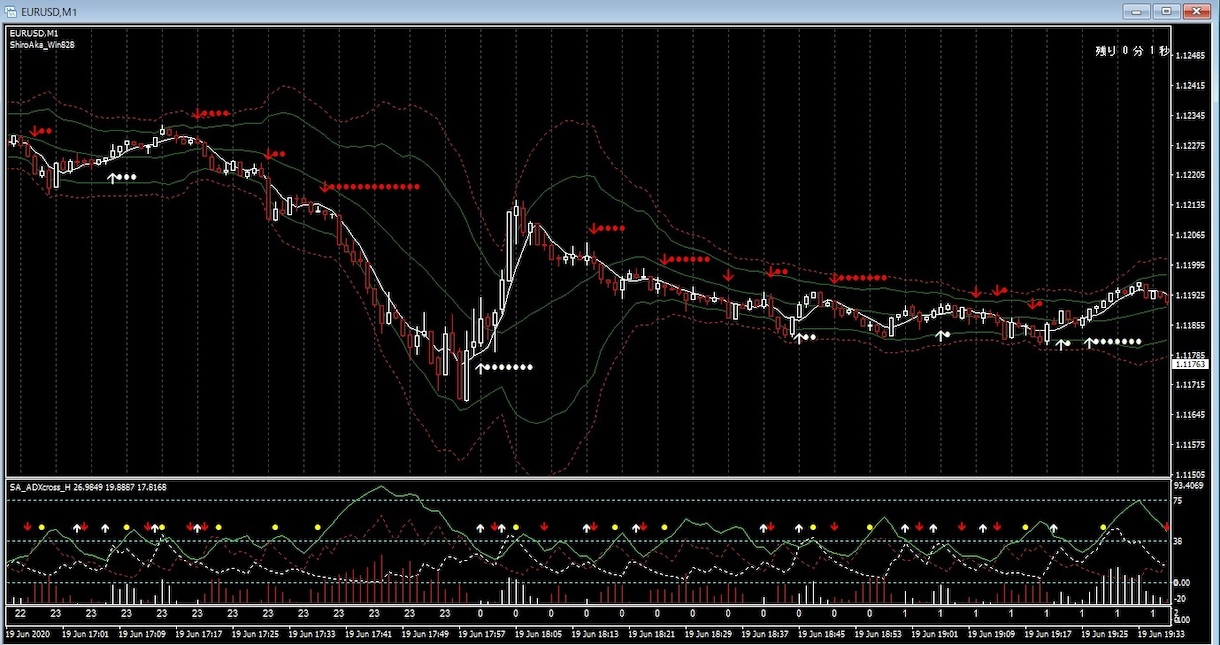Click the 19 Jun 17:01 time label
Image resolution: width=1220 pixels, height=645 pixels.
point(84,634)
